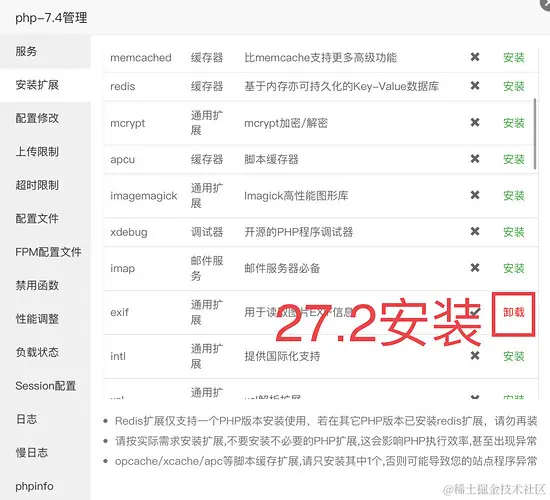Select the 安装扩展 sidebar tab

45,85
